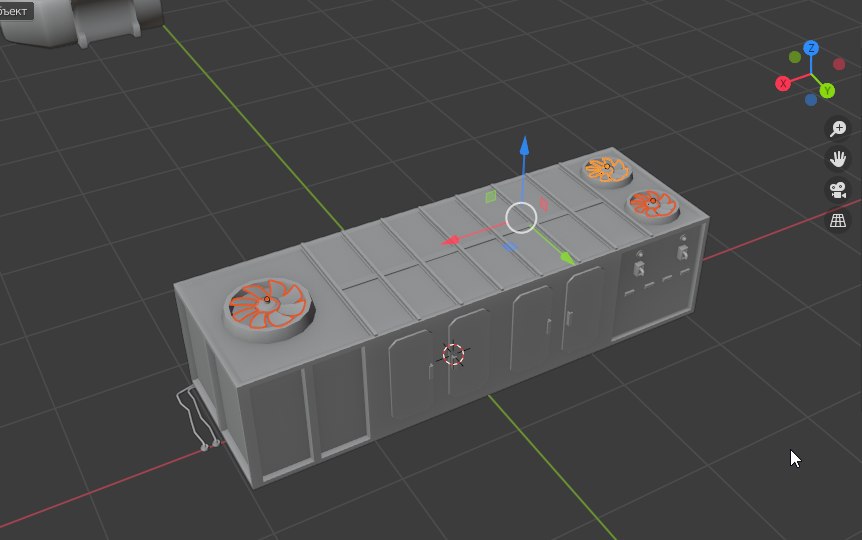This screenshot has width=862, height=540.
Task: Click the red X axis on the navigation gizmo
Action: (x=783, y=84)
